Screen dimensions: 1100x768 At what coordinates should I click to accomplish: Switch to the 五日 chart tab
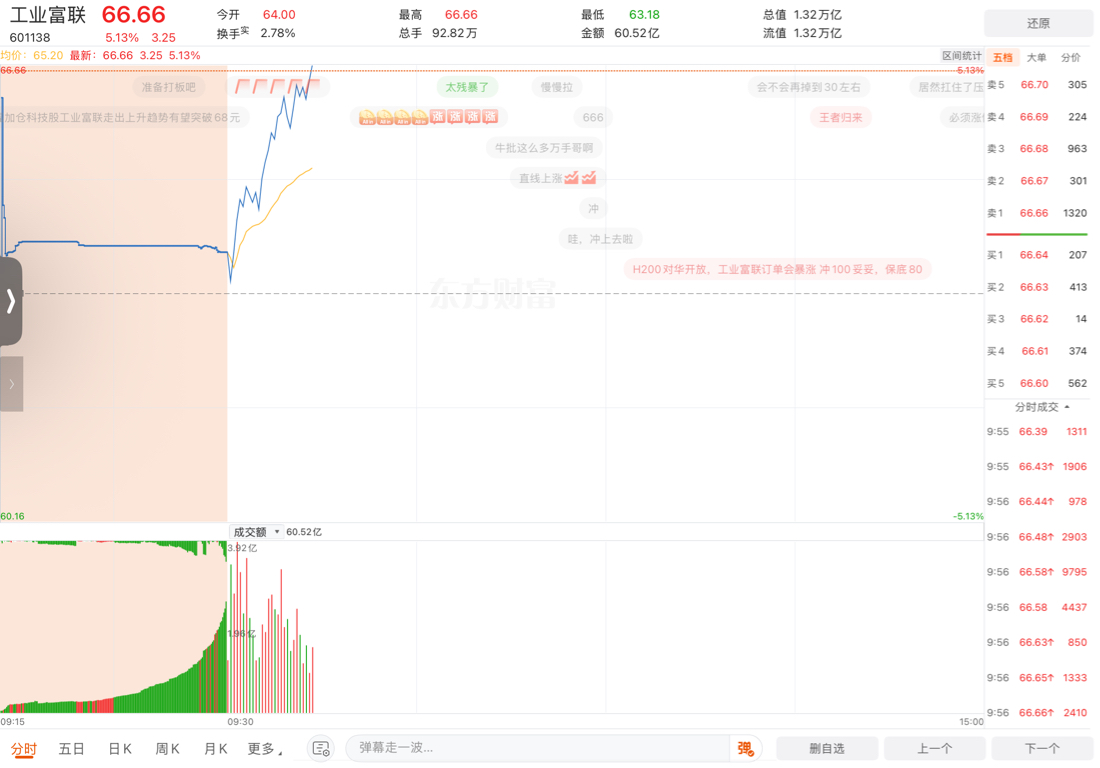click(71, 749)
